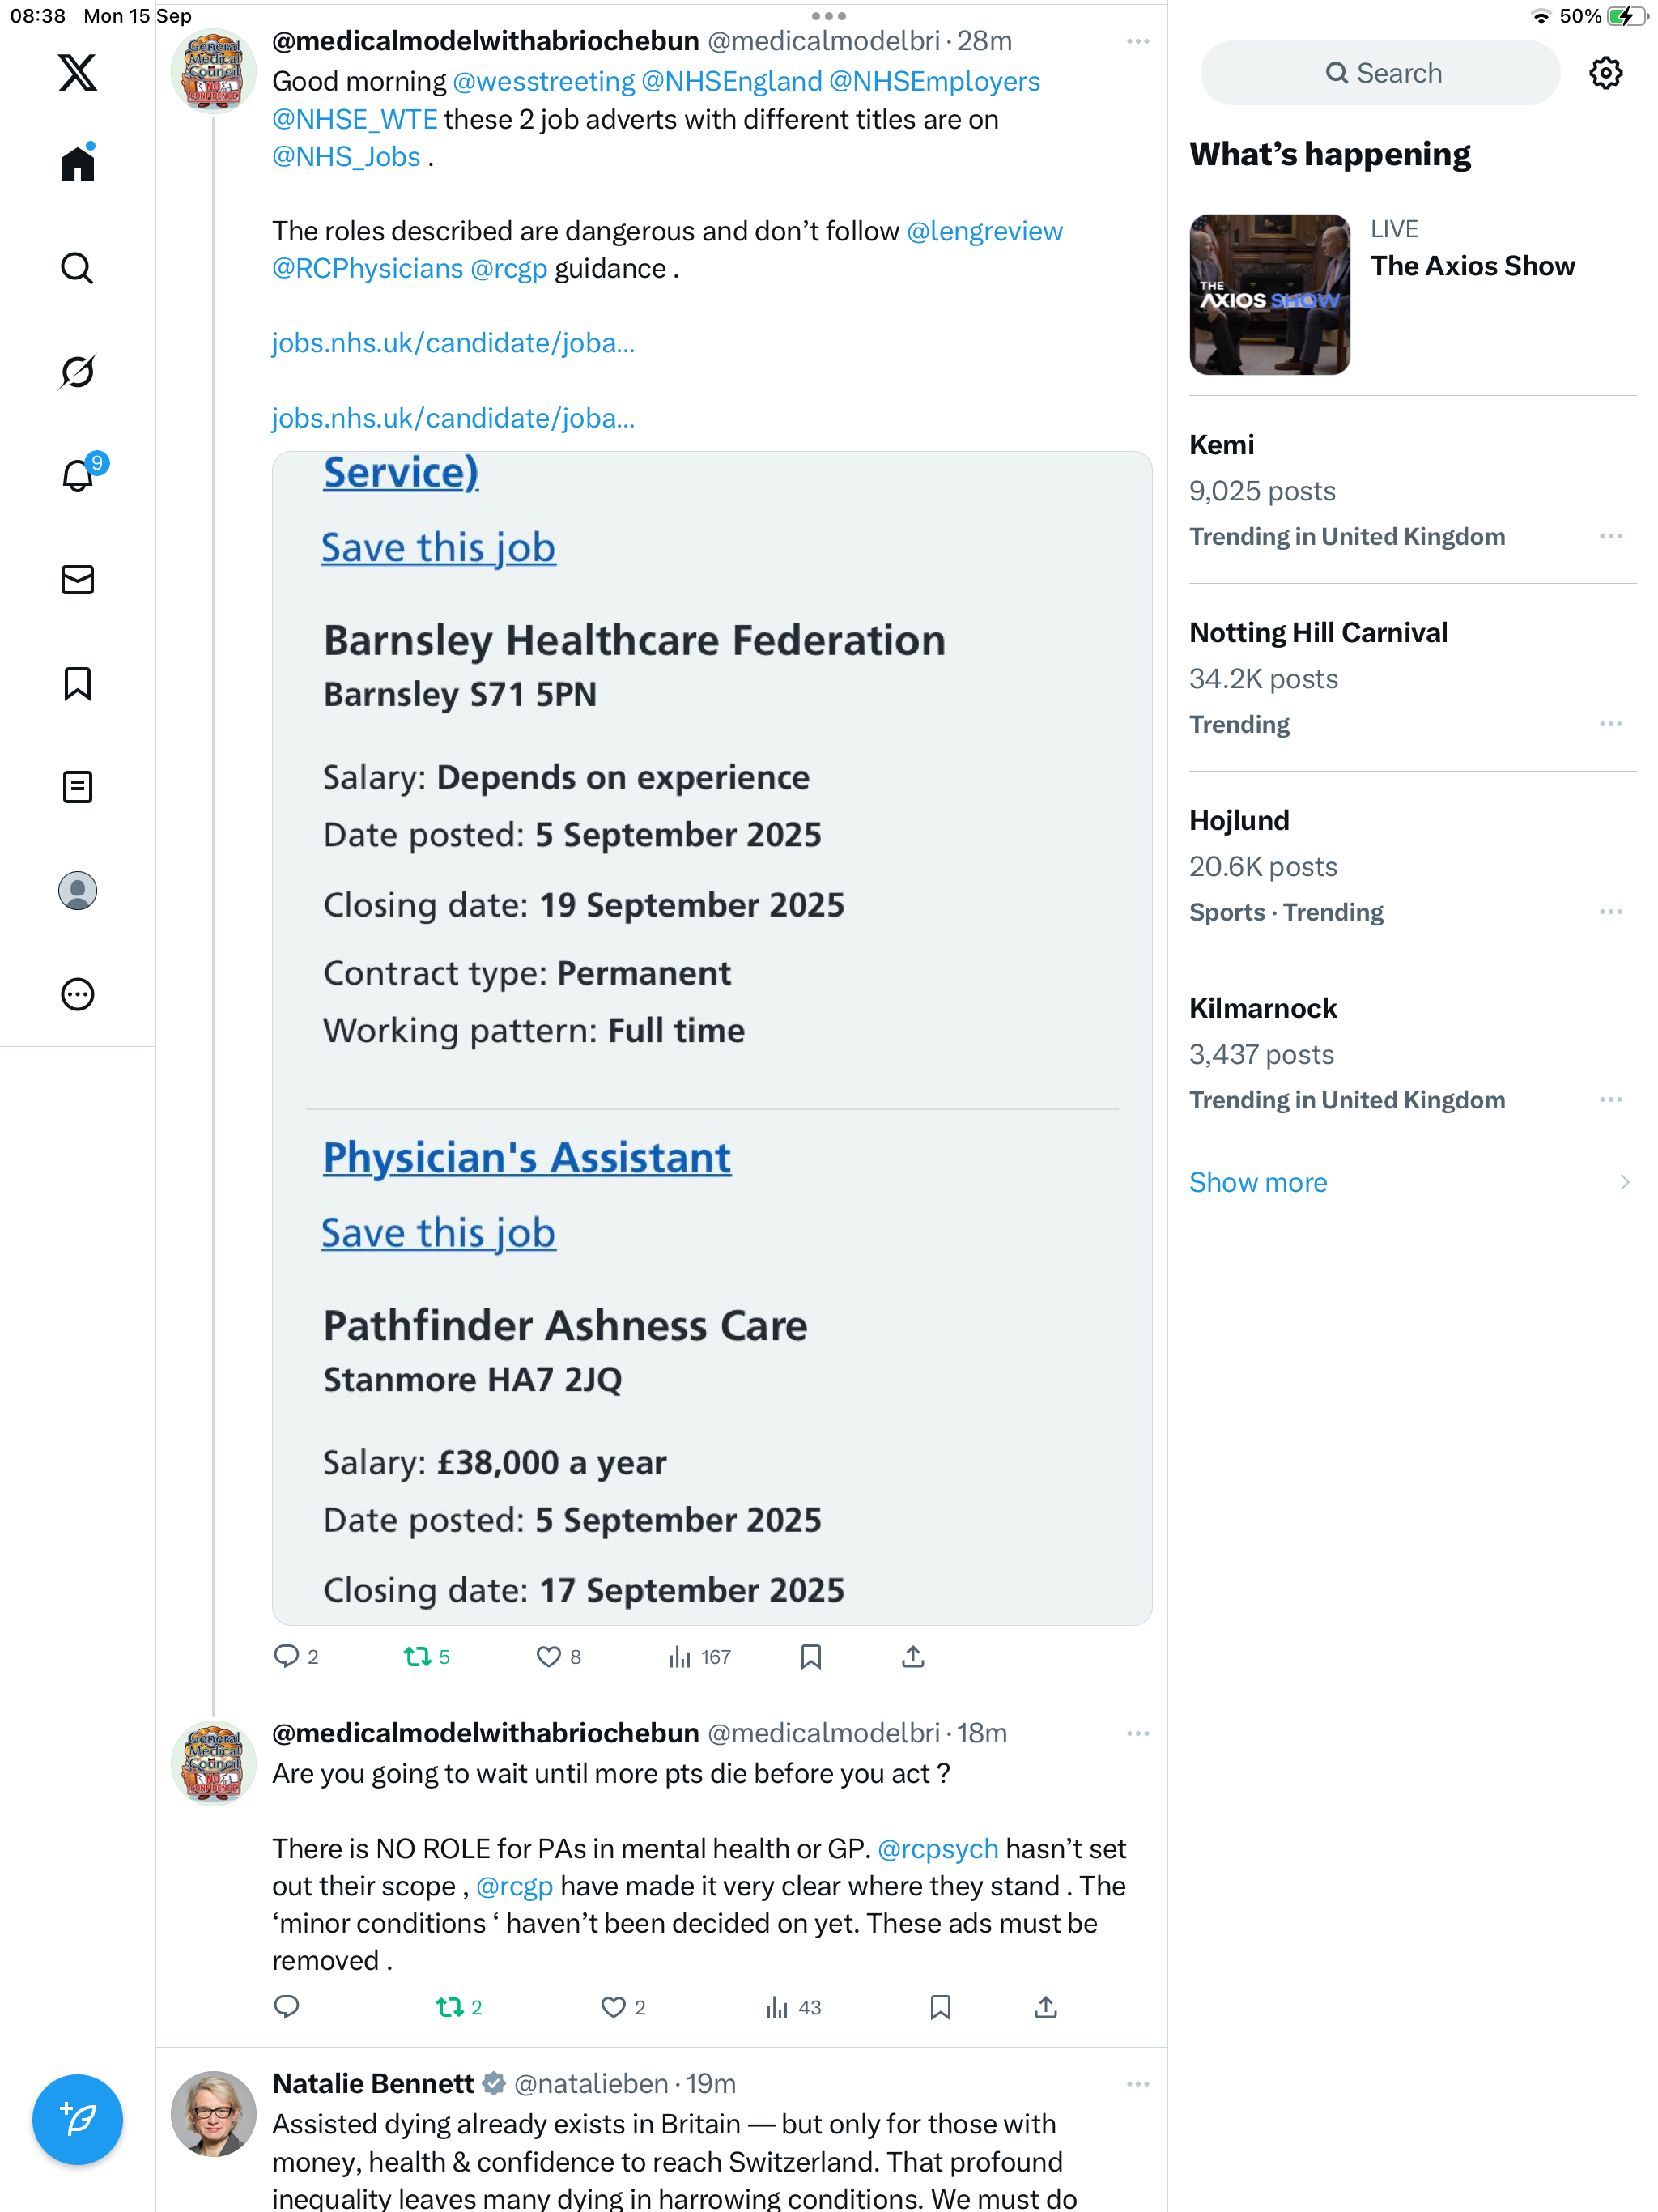Share the NHS job adverts post
This screenshot has height=2212, width=1658.
tap(912, 1657)
